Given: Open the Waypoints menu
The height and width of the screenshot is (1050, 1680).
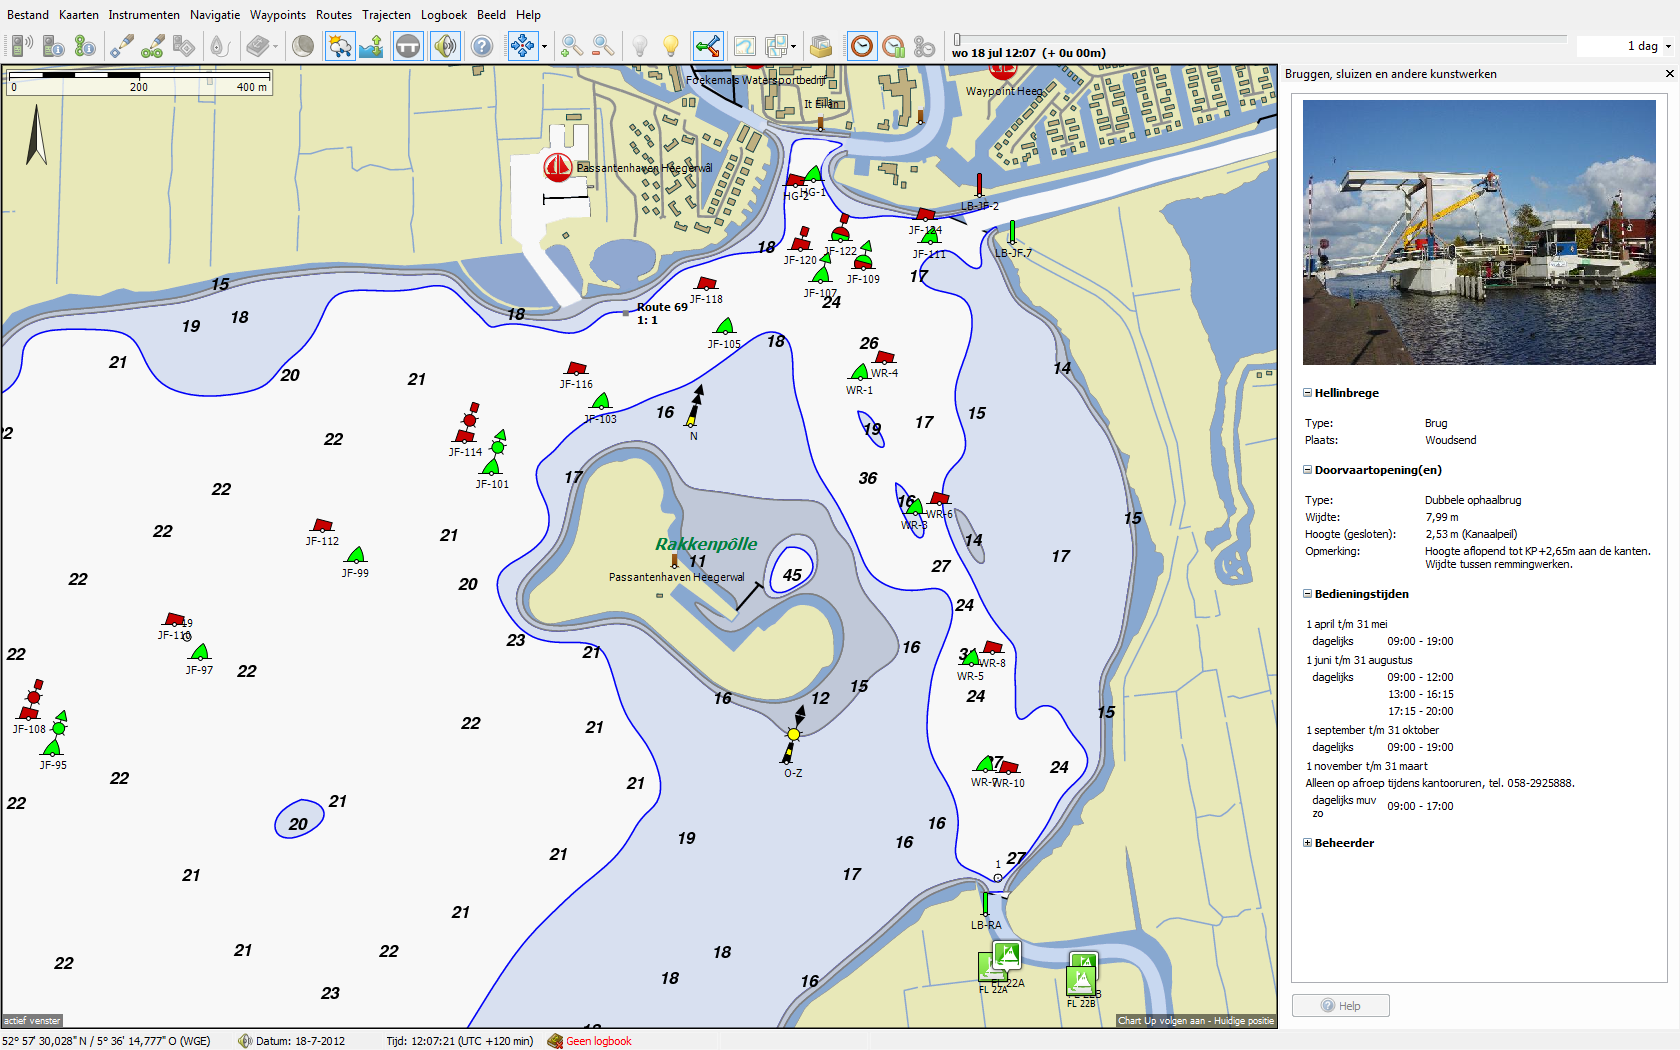Looking at the screenshot, I should click(x=278, y=15).
